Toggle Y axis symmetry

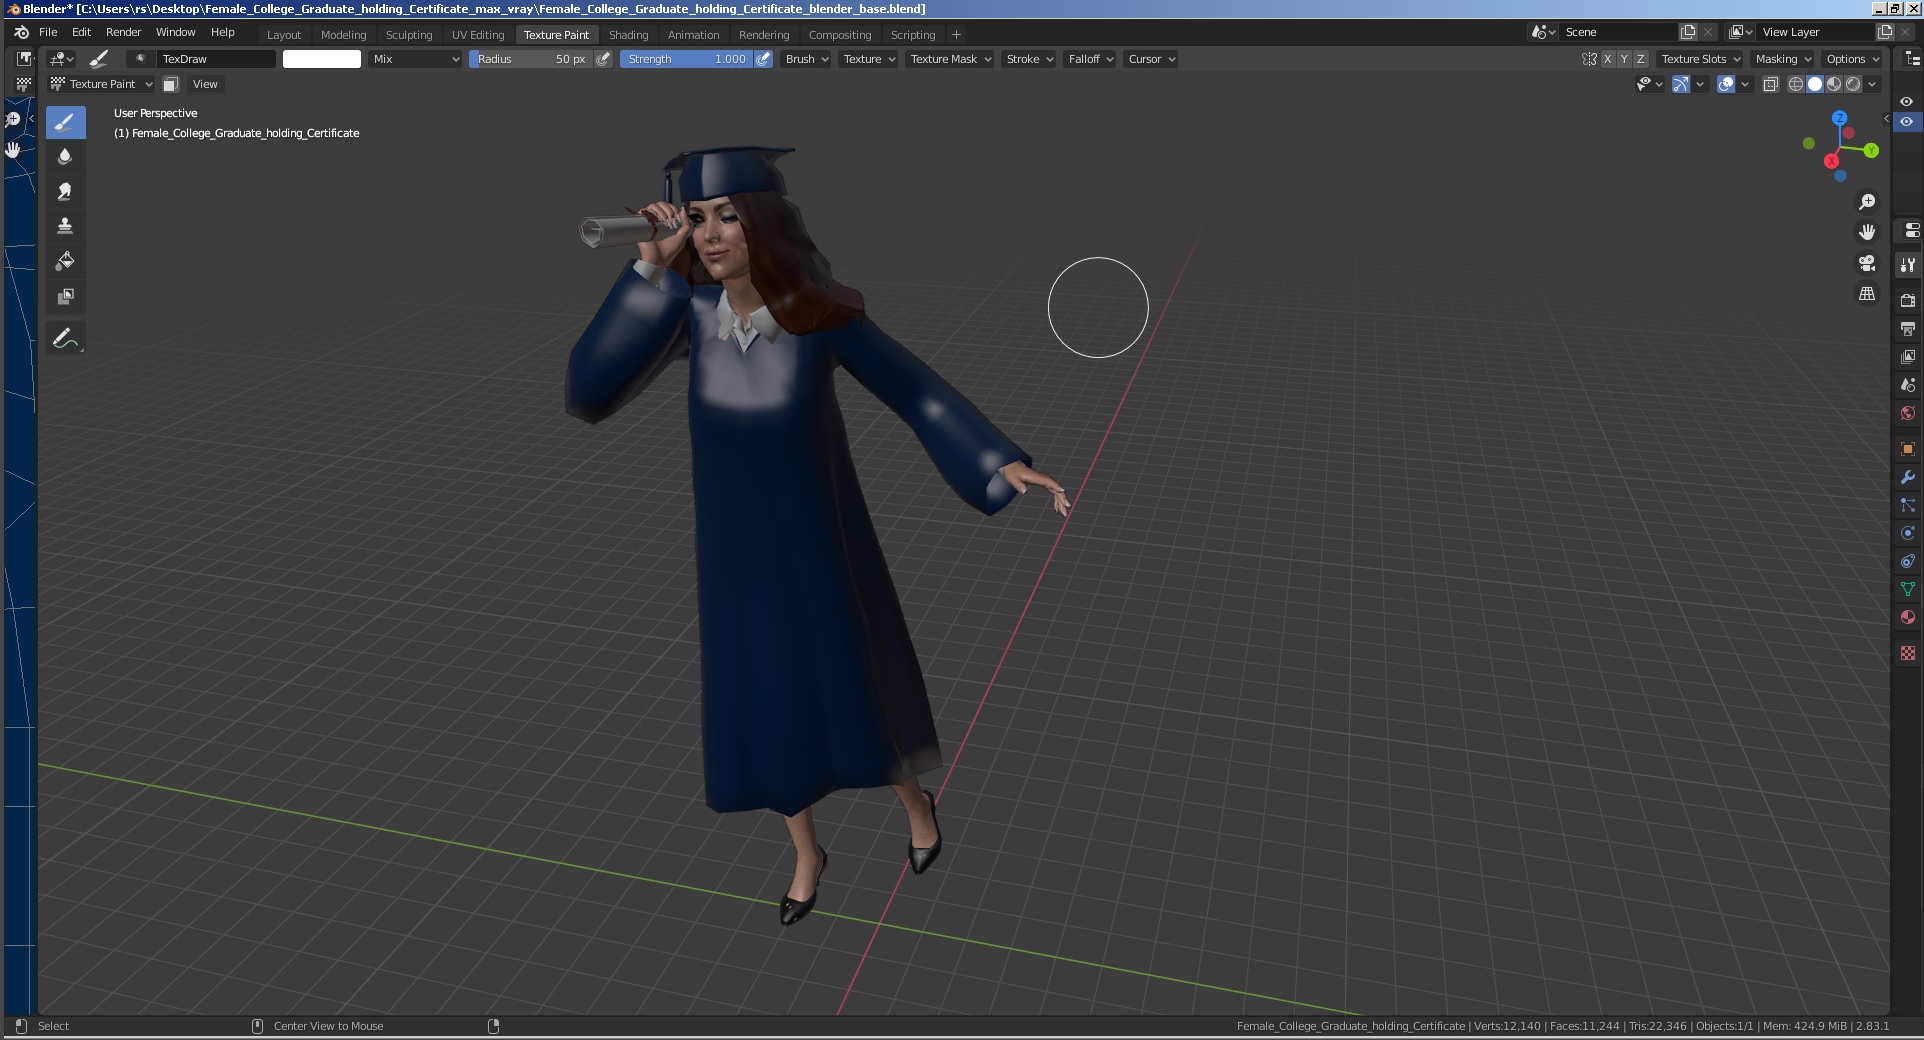click(1624, 59)
